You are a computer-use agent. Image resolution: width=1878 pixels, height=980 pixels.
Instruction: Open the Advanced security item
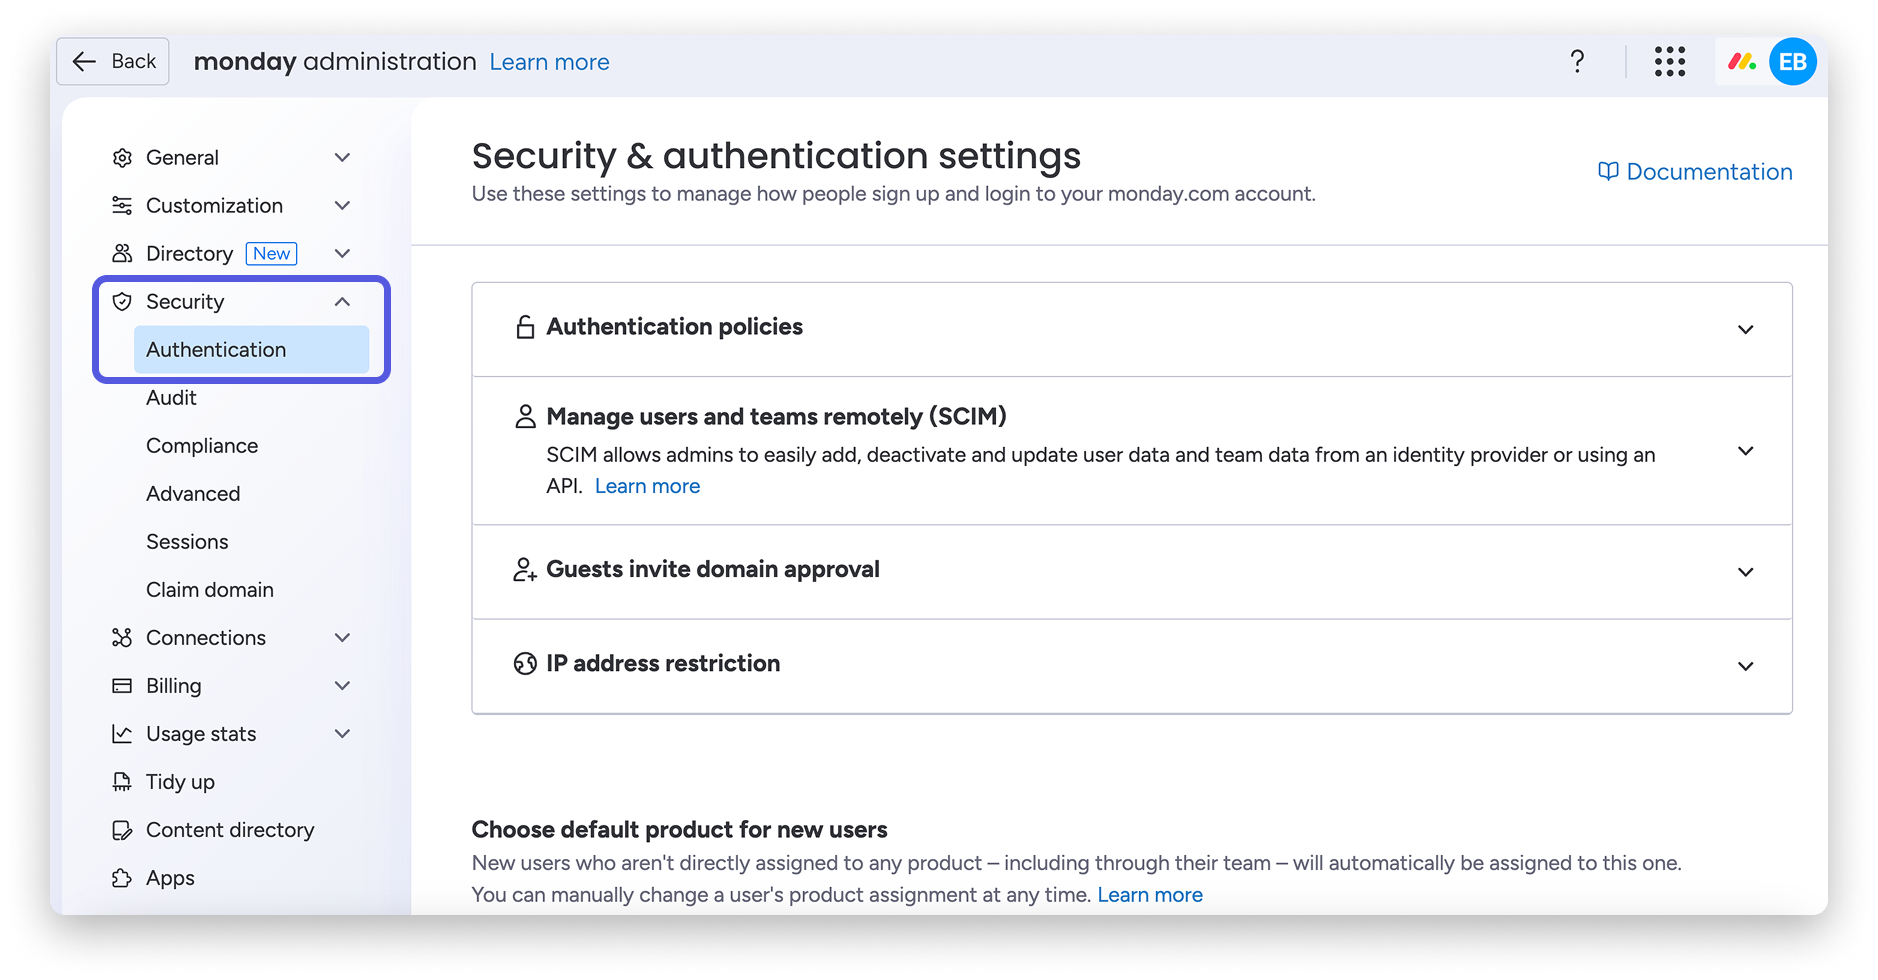coord(193,494)
